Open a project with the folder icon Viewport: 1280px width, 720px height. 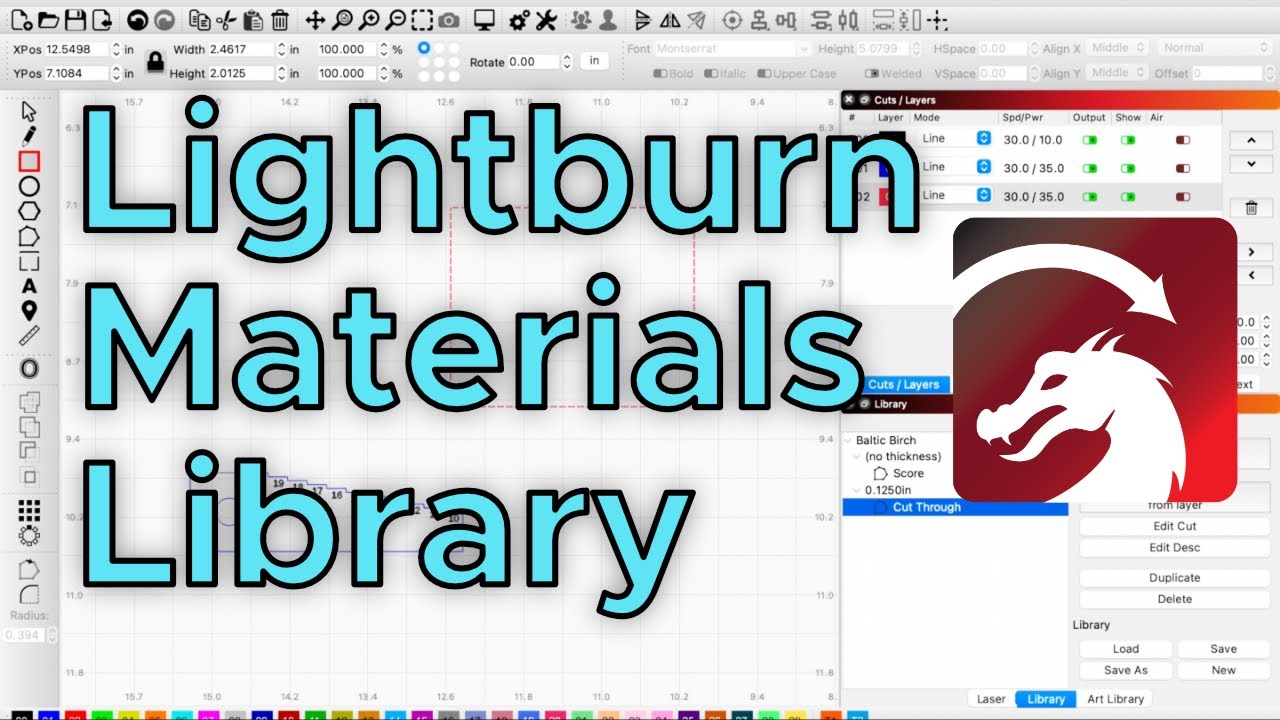(x=49, y=19)
